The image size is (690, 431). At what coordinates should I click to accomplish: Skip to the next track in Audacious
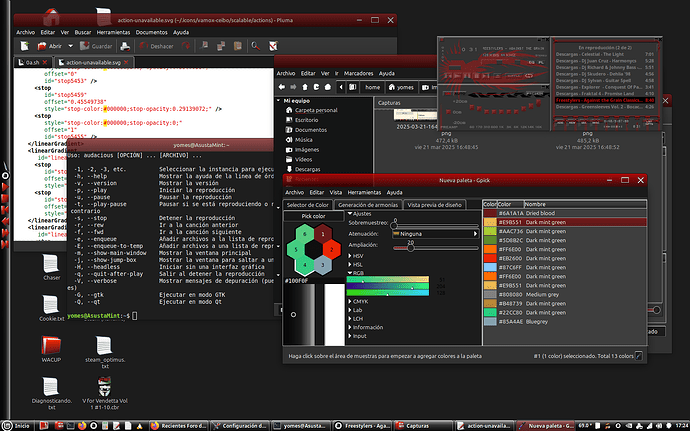coord(485,76)
